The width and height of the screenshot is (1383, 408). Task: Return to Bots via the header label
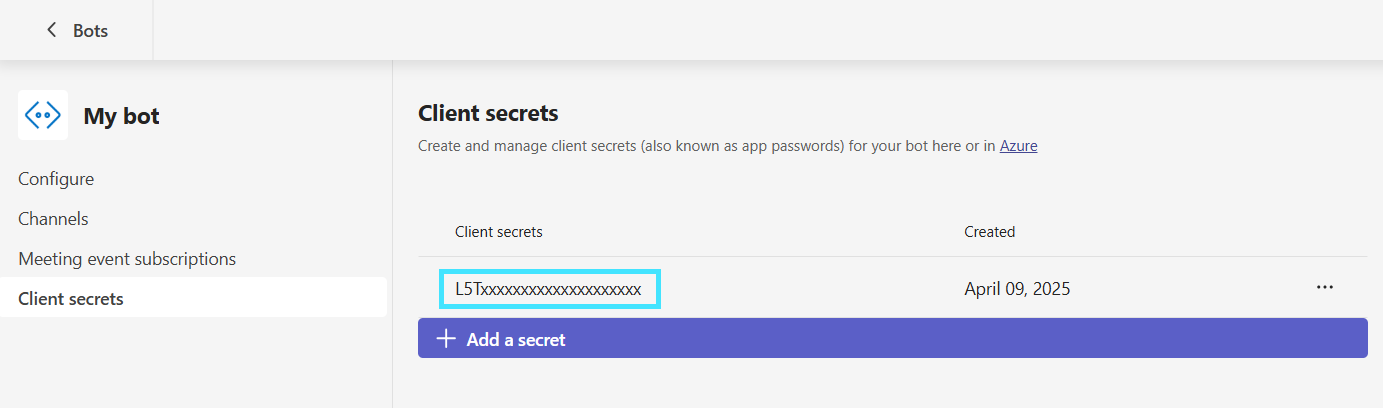tap(90, 30)
